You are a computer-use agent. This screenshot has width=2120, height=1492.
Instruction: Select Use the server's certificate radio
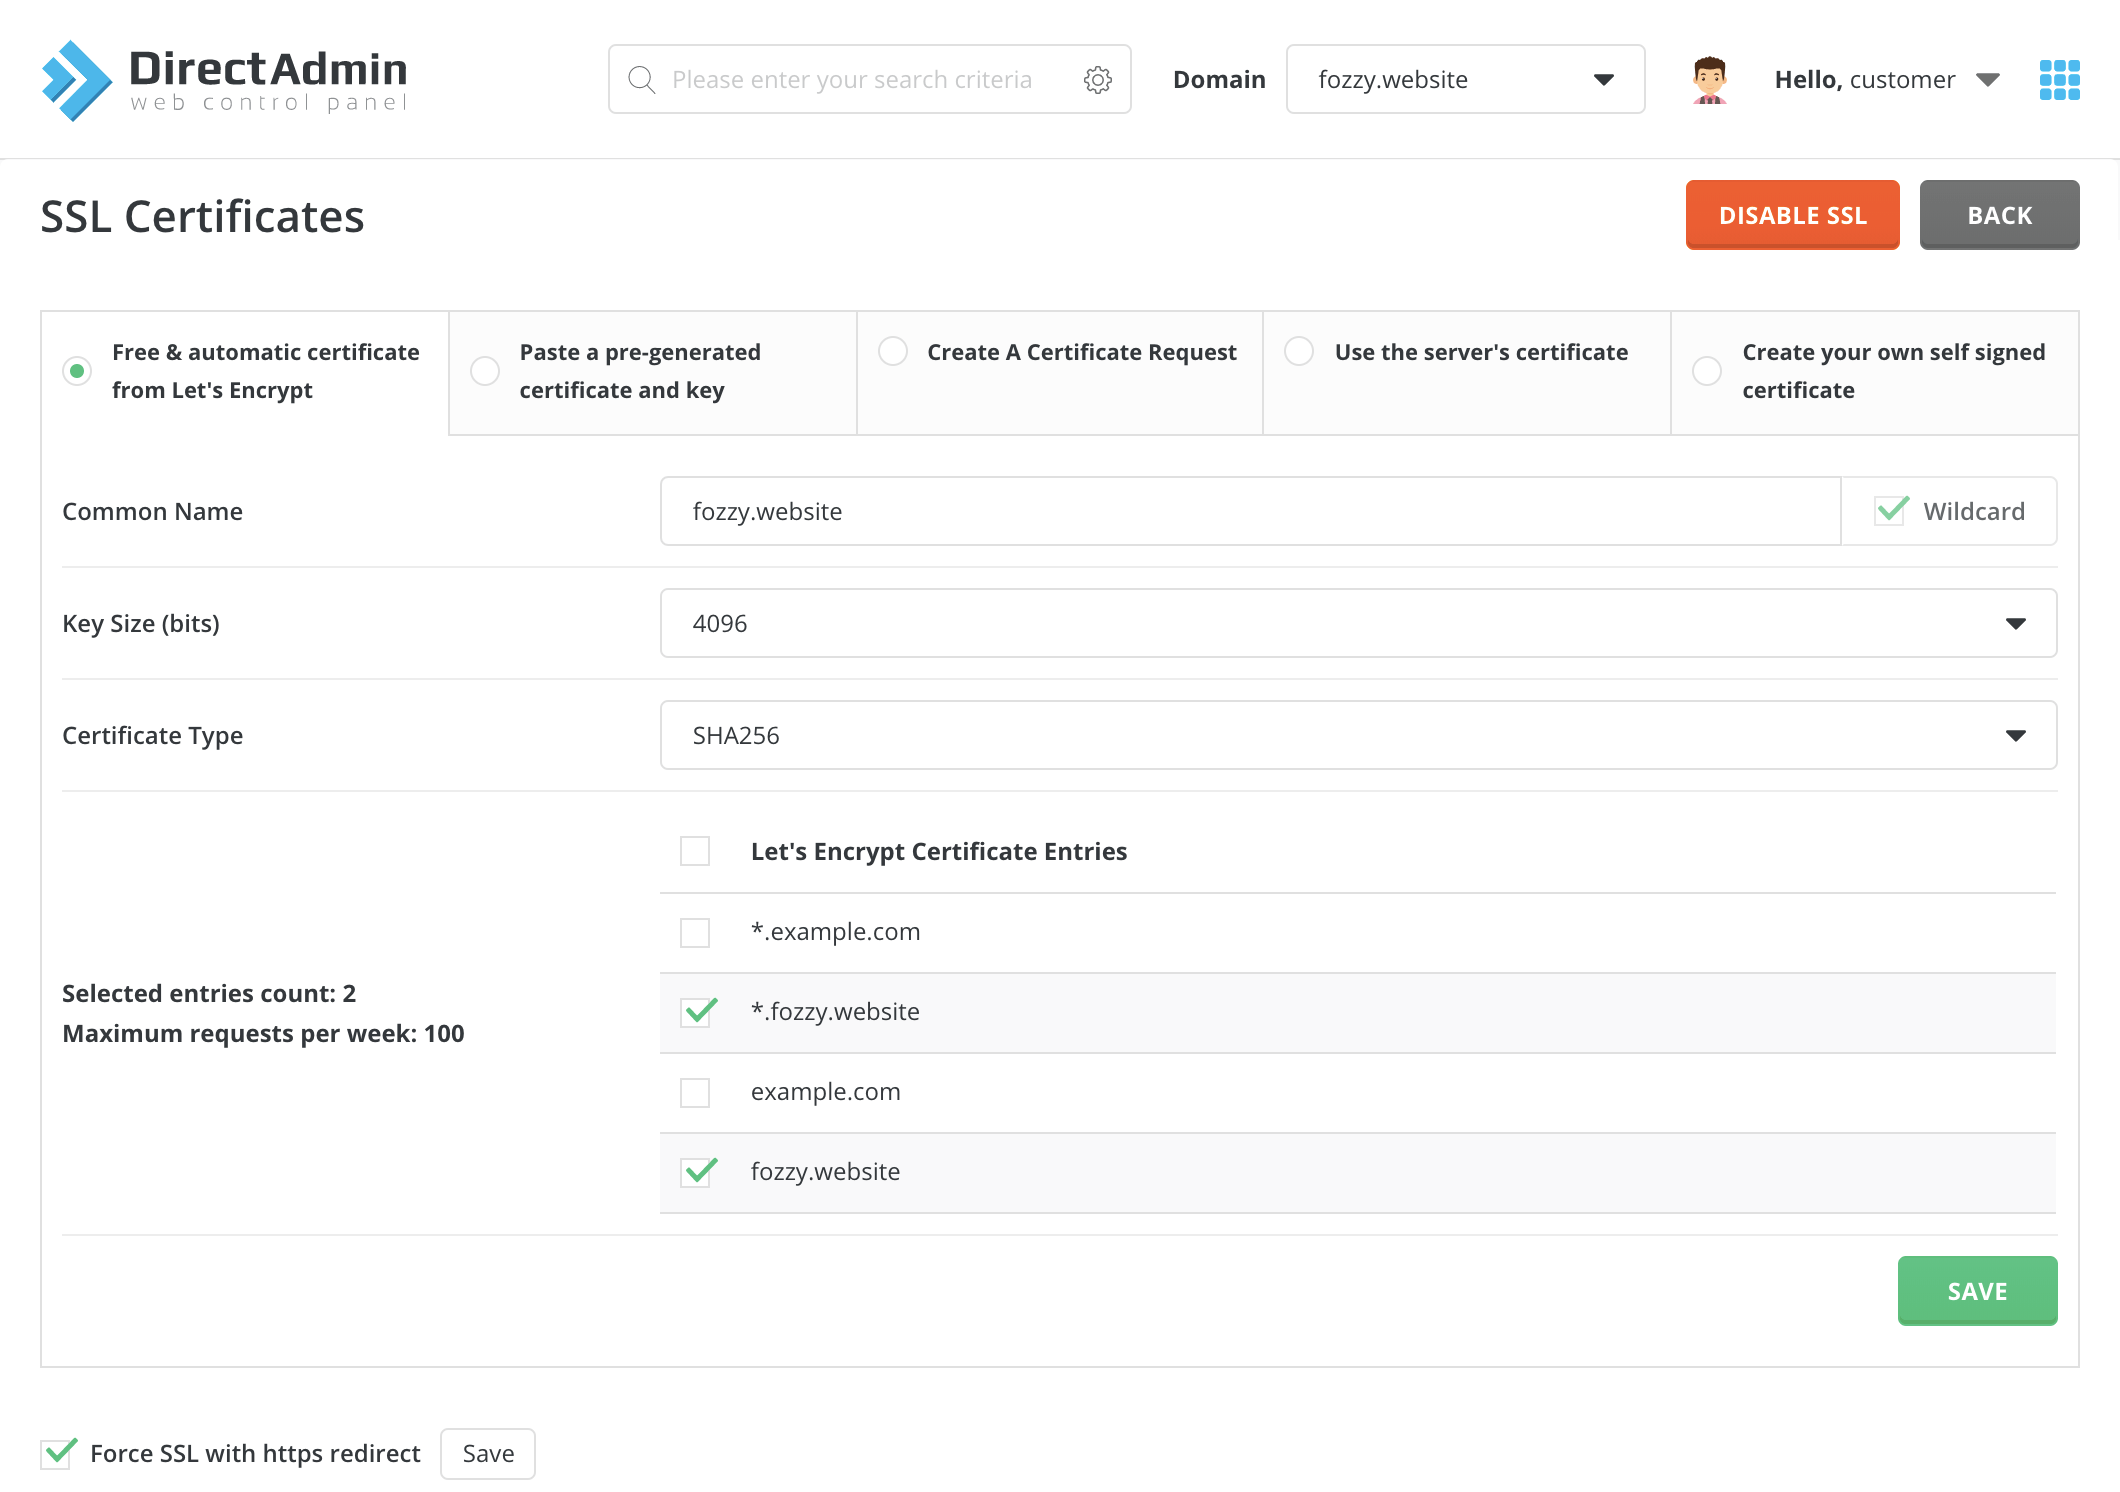(1299, 352)
